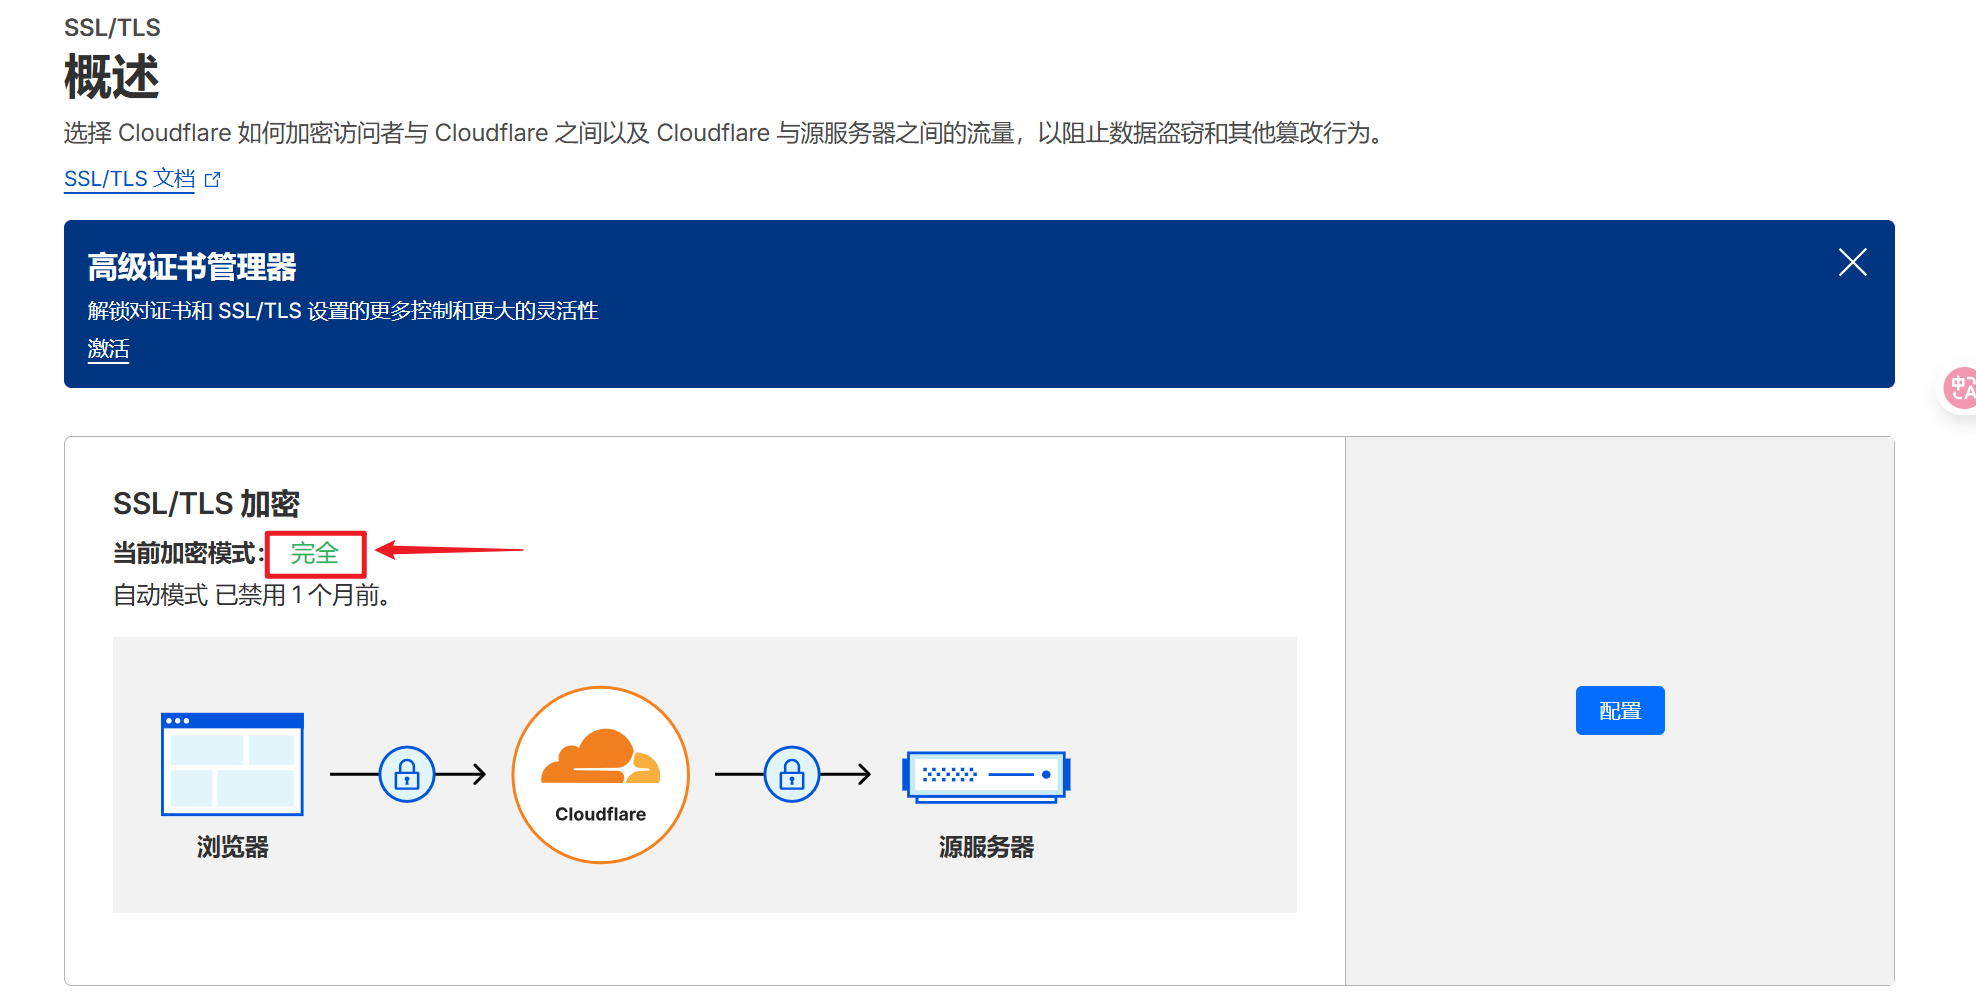Image resolution: width=1976 pixels, height=1007 pixels.
Task: Click the 源服务器 label under server icon
Action: [986, 847]
